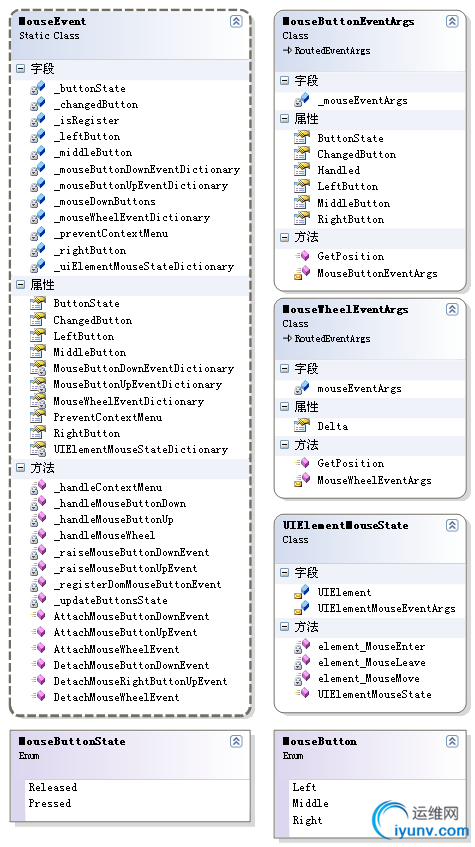The height and width of the screenshot is (847, 475).
Task: Select the _mouseButtonUpEventDictionary field
Action: click(141, 185)
